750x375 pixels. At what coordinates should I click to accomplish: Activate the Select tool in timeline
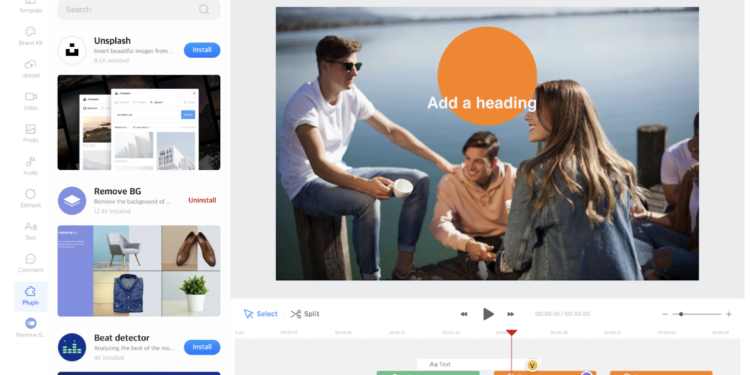[261, 314]
